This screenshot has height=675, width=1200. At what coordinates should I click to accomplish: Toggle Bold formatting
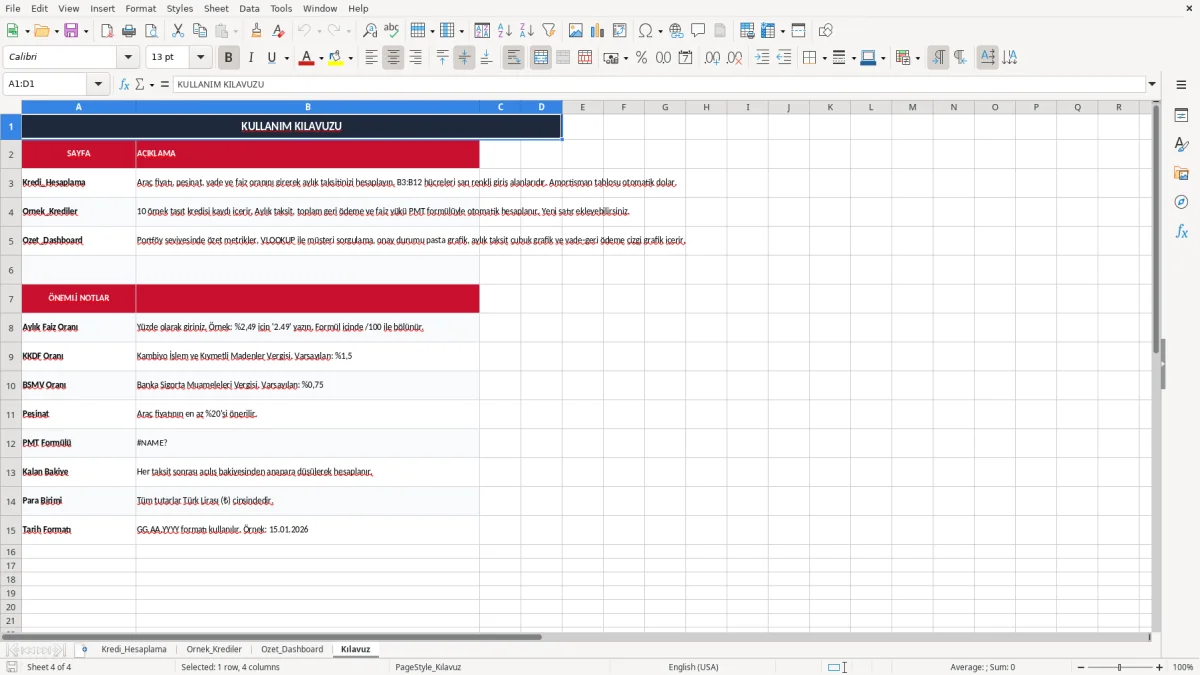coord(228,58)
